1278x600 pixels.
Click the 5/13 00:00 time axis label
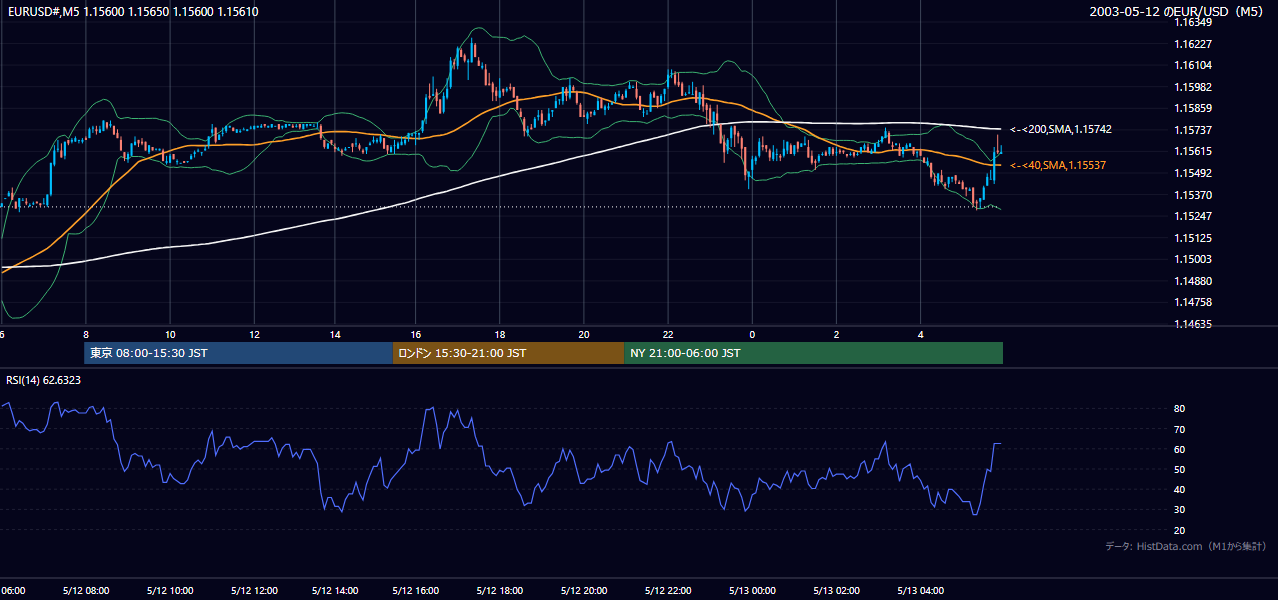point(754,591)
